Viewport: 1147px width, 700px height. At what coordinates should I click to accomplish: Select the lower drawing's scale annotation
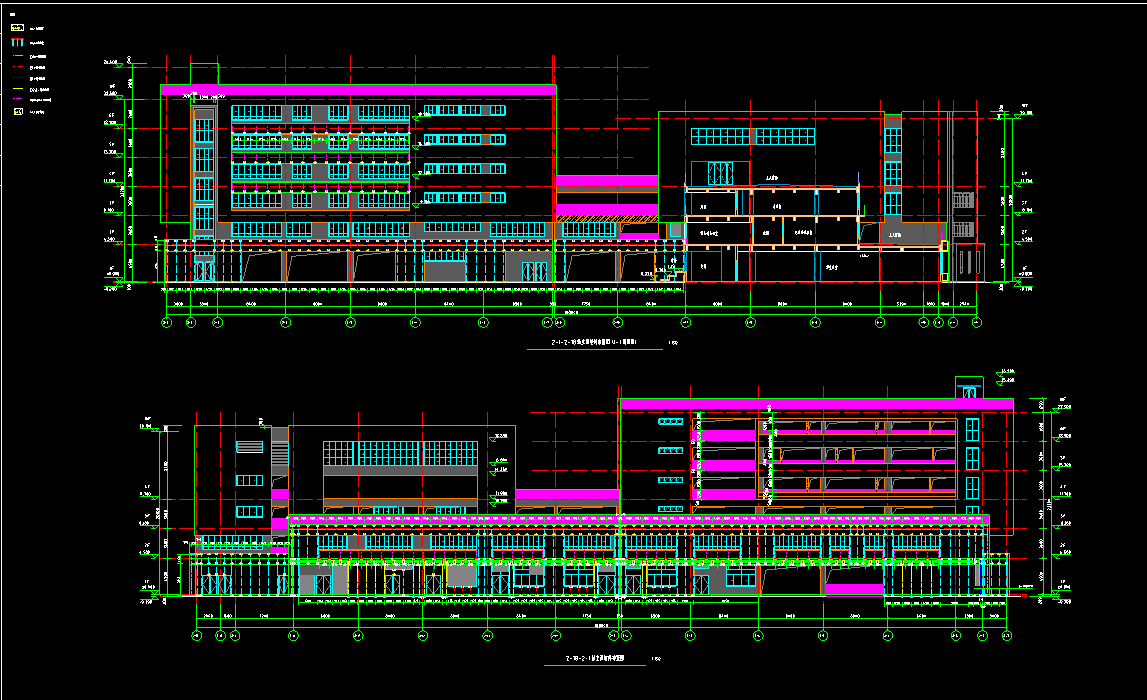pos(656,660)
